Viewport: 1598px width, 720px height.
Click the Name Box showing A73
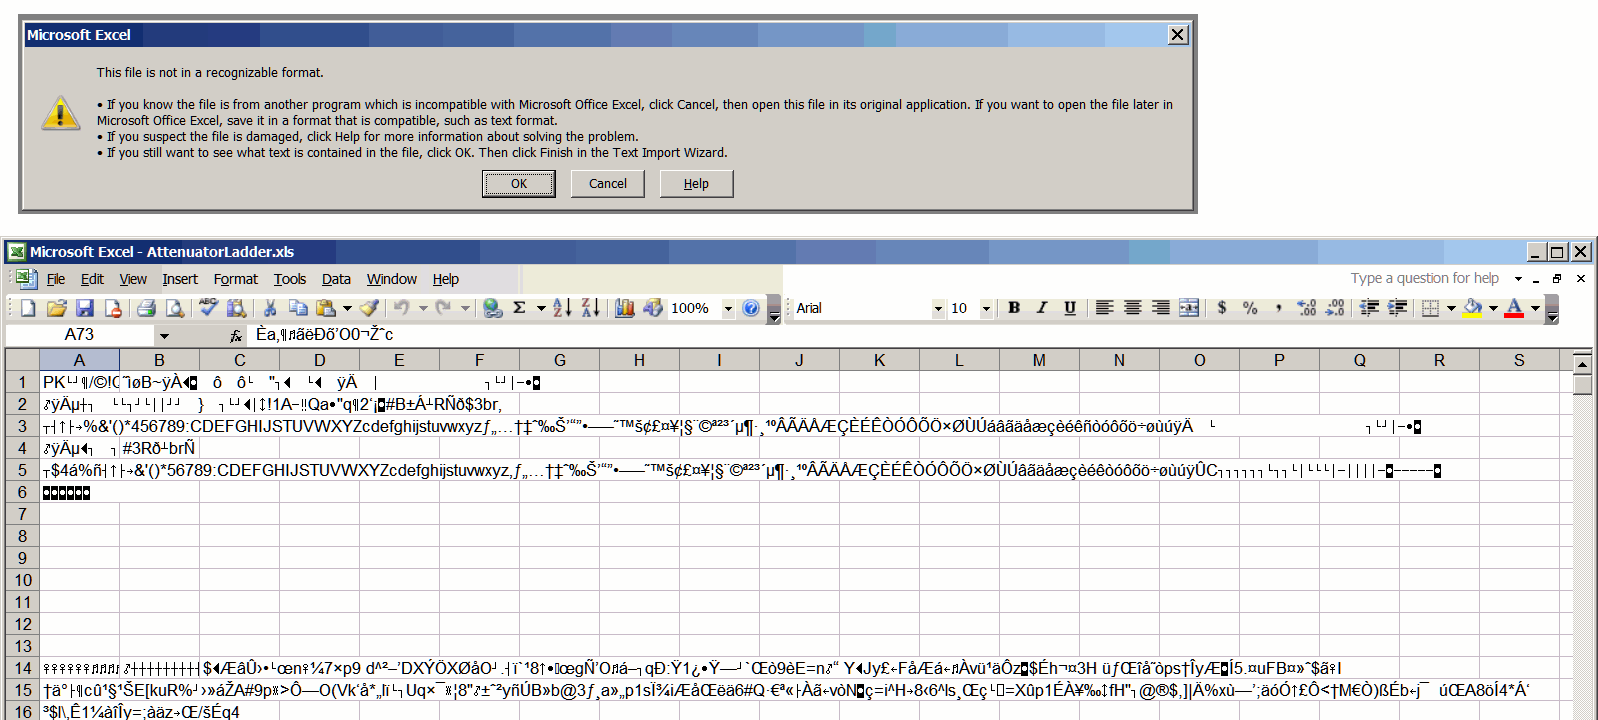[x=80, y=335]
